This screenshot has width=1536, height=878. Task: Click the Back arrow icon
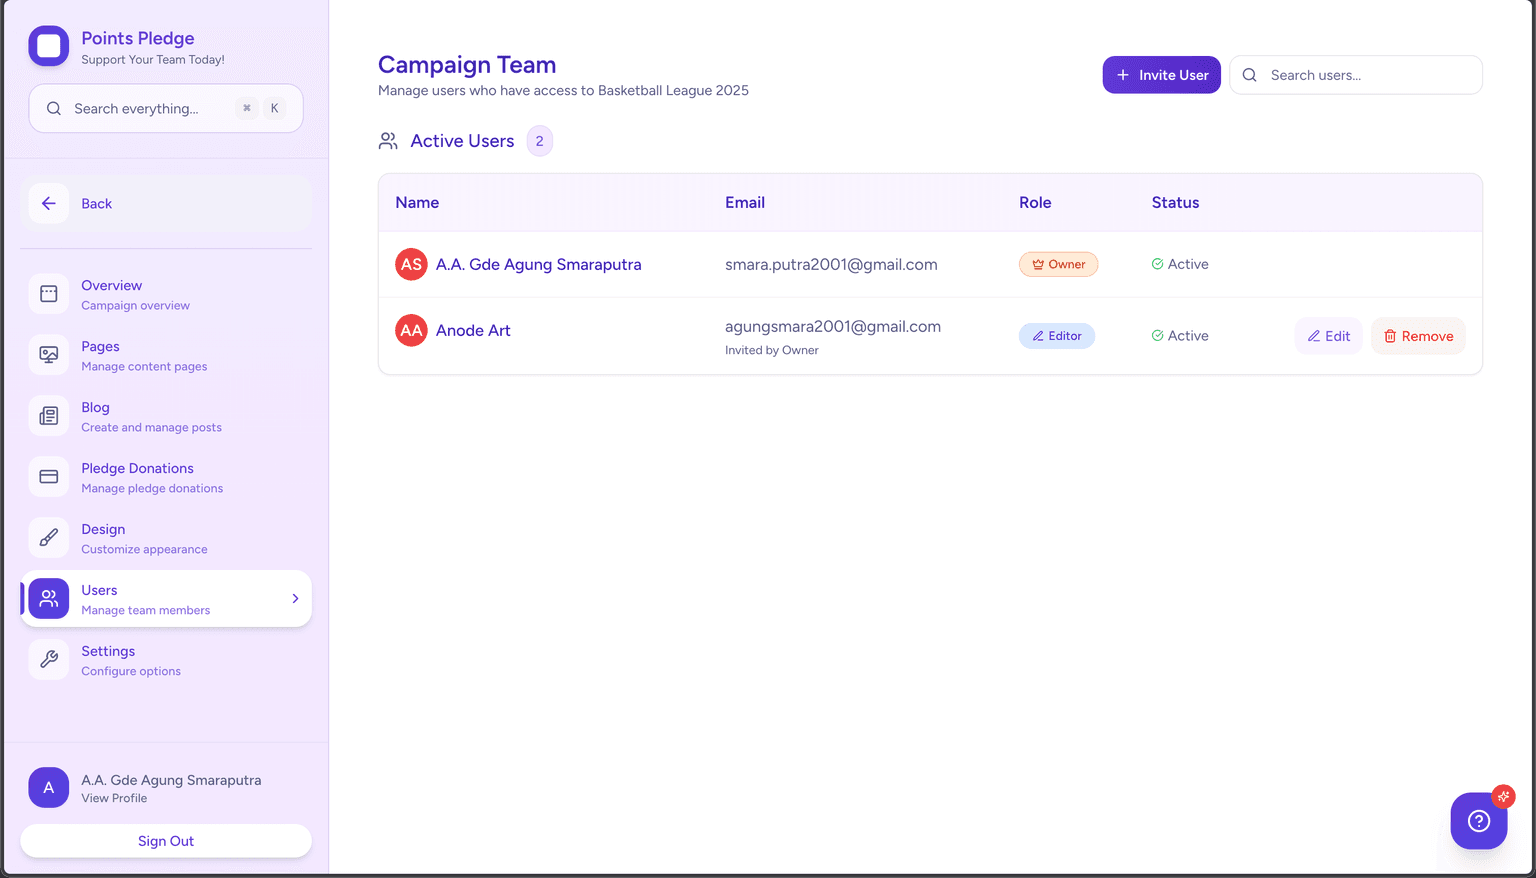pyautogui.click(x=48, y=203)
